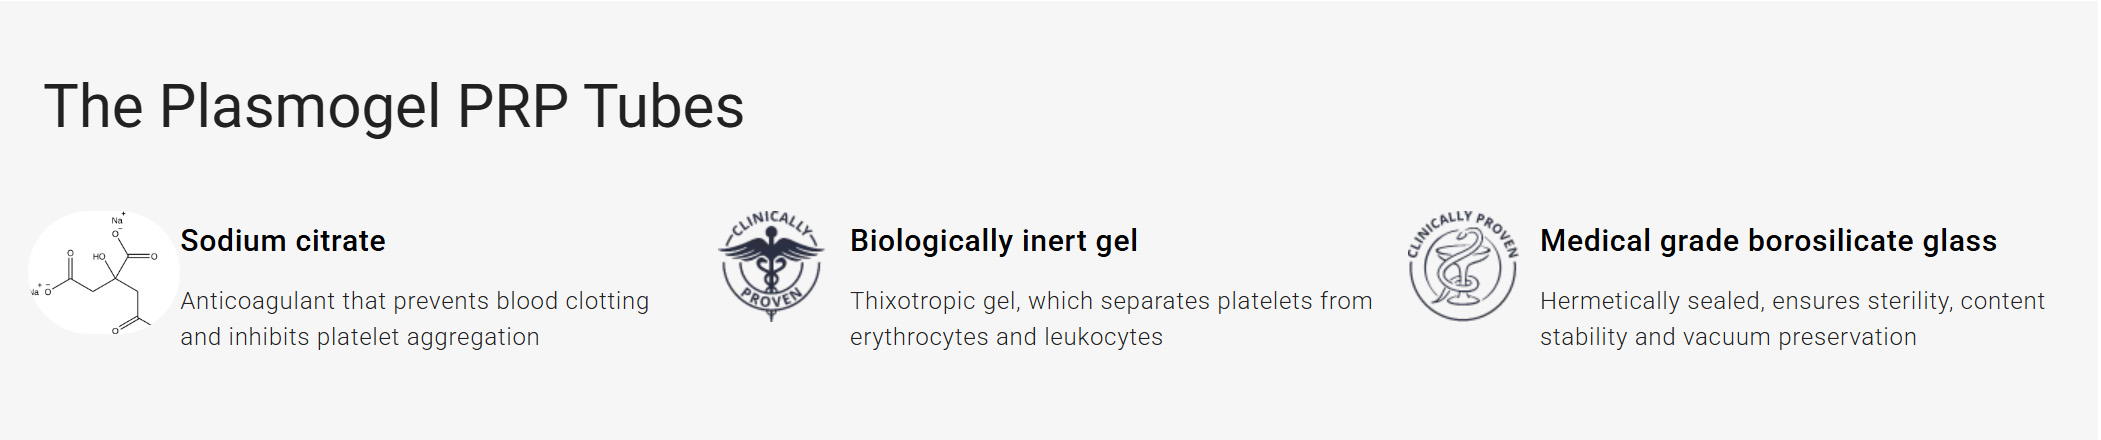Viewport: 2101px width, 440px height.
Task: Select the Sodium citrate heading
Action: click(x=283, y=241)
